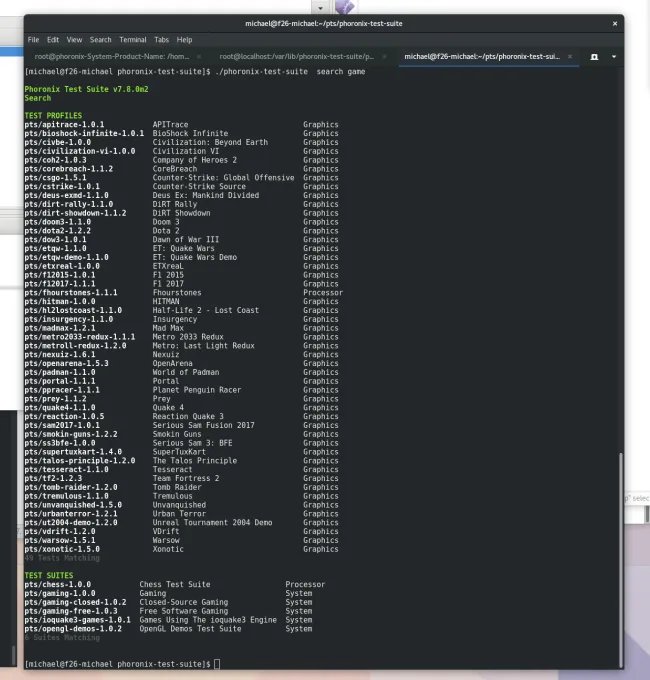The width and height of the screenshot is (650, 680).
Task: Click 'Games Using The ioquake3 Engine' text
Action: point(208,620)
